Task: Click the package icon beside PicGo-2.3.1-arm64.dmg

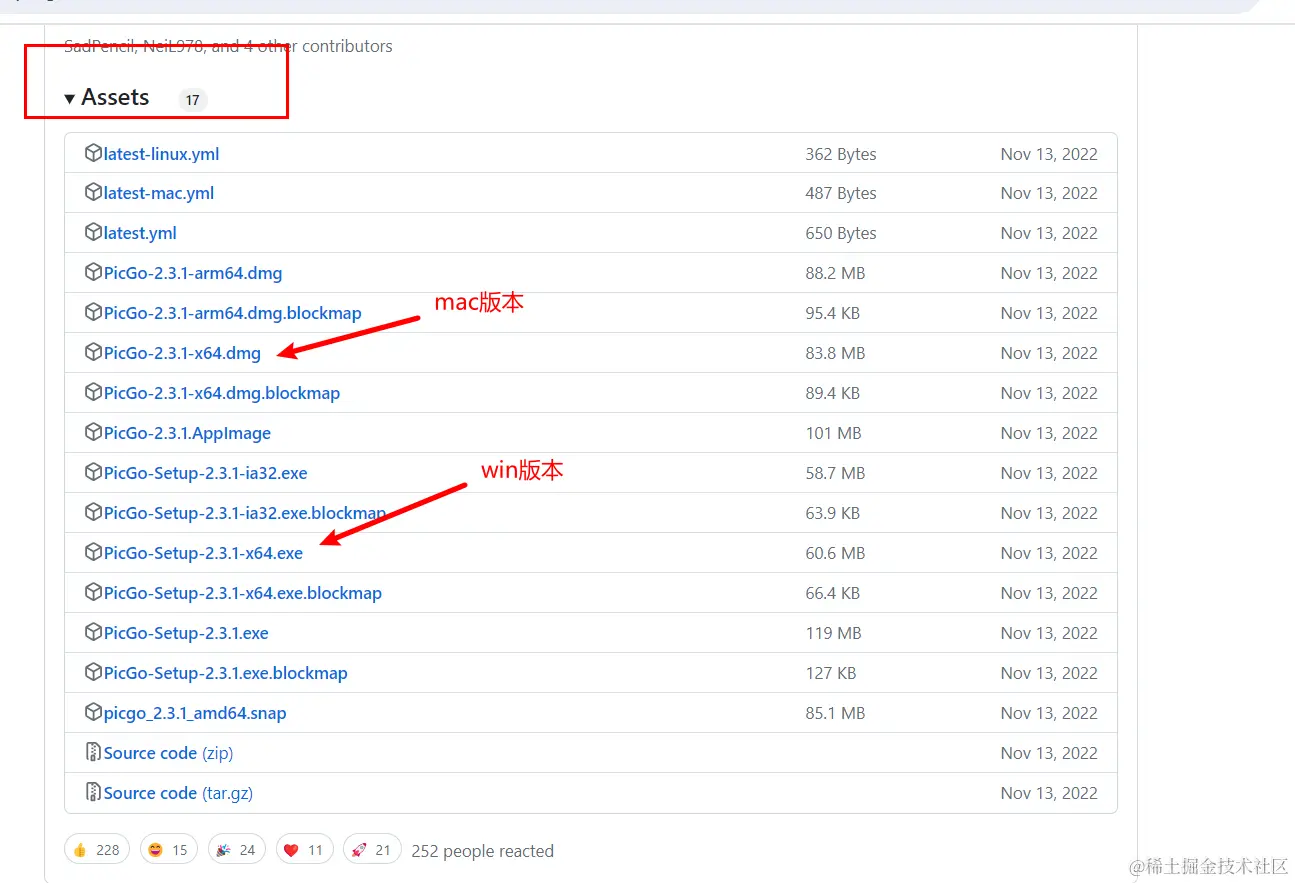Action: coord(93,273)
